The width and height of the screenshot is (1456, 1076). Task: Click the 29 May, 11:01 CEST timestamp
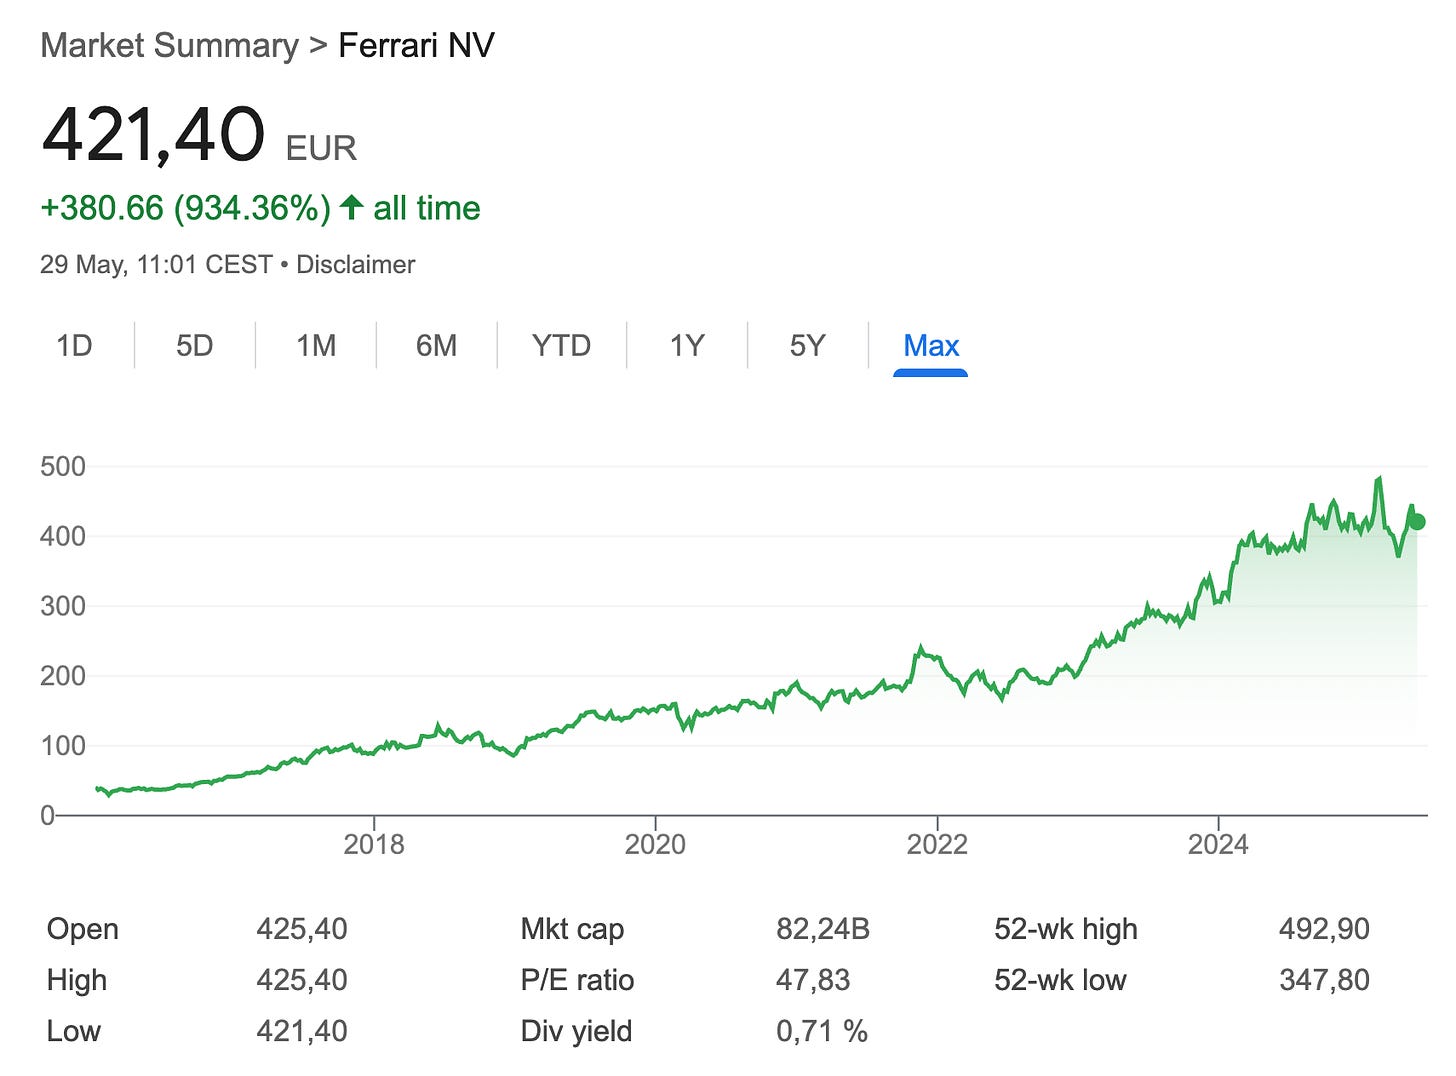pos(156,265)
